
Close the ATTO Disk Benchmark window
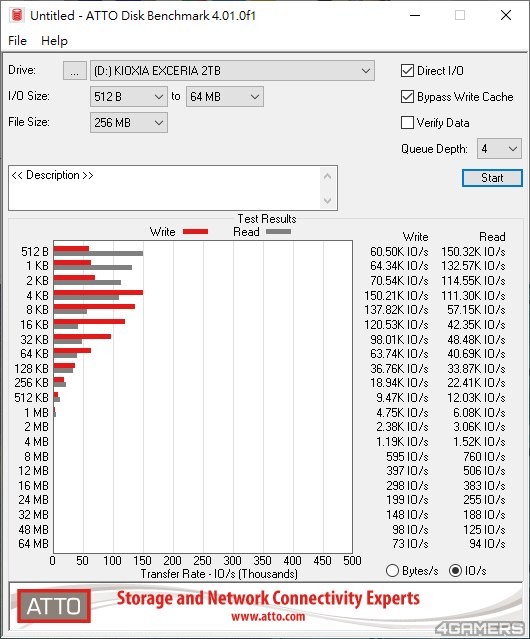point(506,15)
